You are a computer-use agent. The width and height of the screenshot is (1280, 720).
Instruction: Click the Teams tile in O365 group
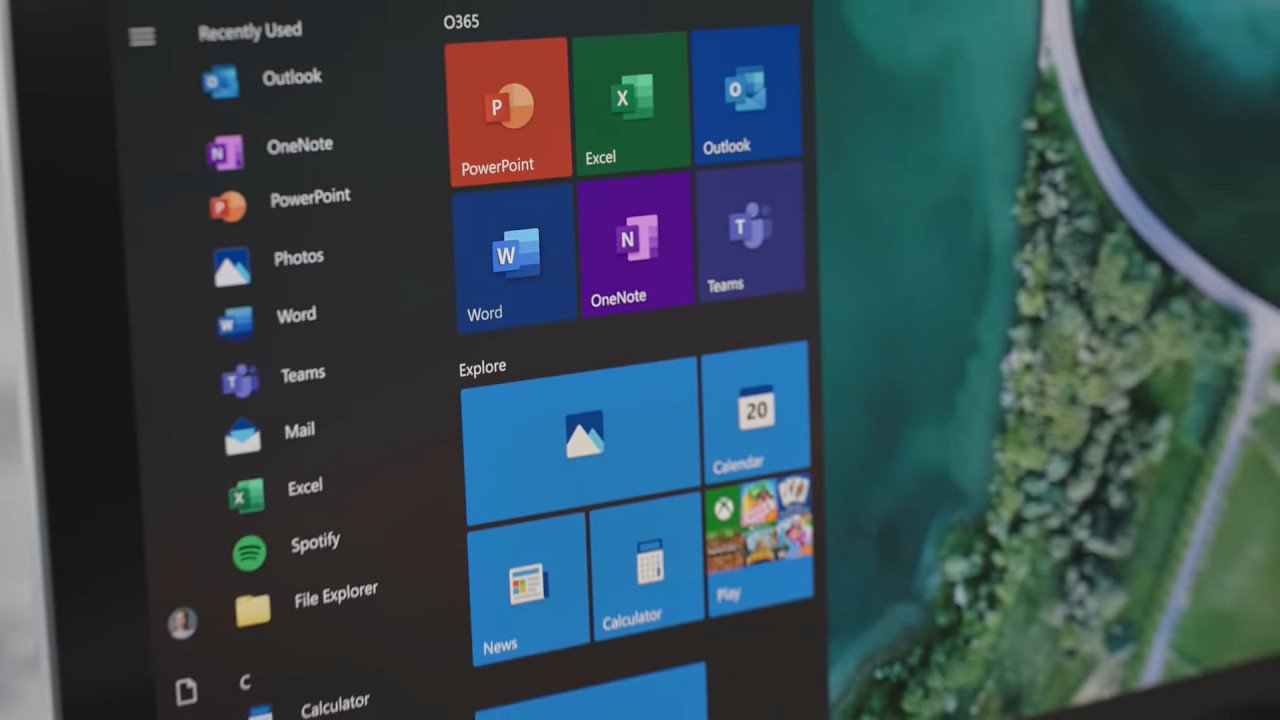pyautogui.click(x=750, y=232)
